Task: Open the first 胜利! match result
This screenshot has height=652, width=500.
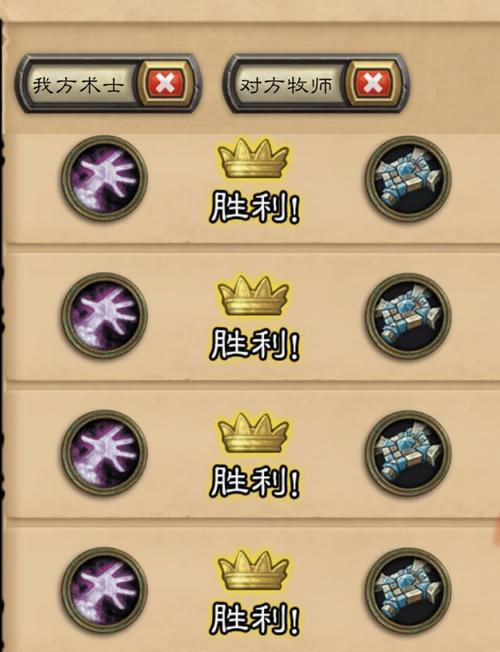Action: [x=255, y=207]
